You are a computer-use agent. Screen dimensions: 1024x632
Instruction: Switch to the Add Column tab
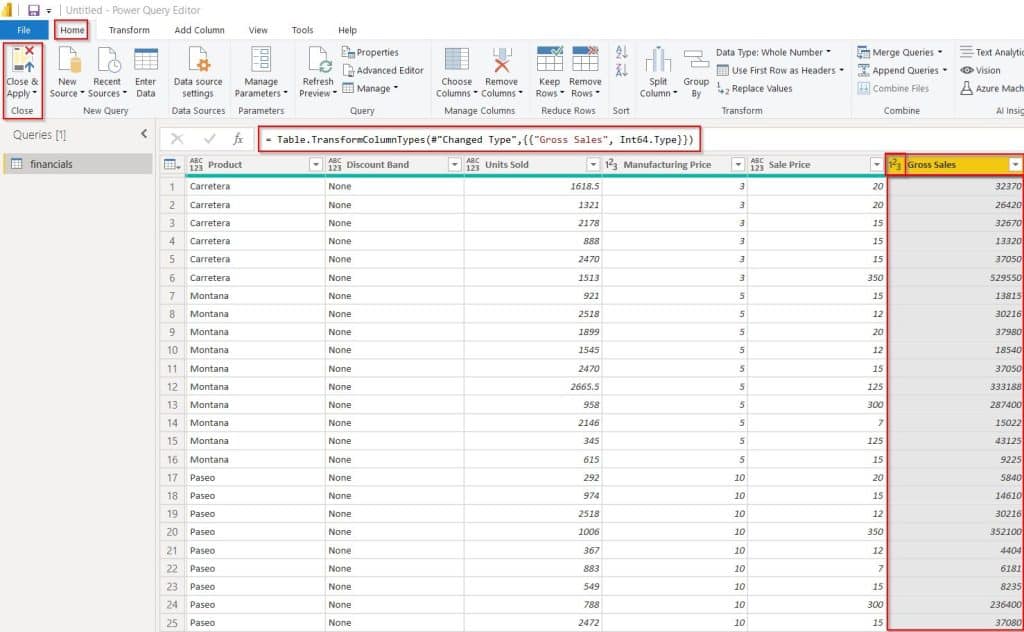pos(199,30)
